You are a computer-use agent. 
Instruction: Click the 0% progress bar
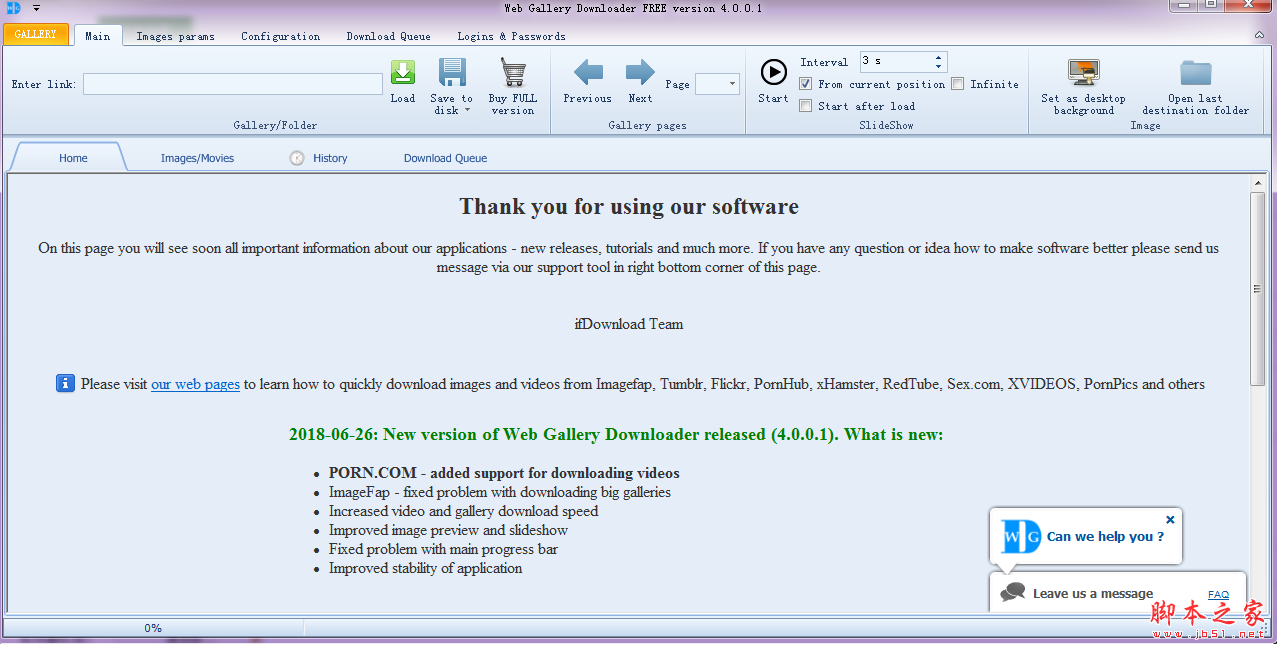point(152,627)
